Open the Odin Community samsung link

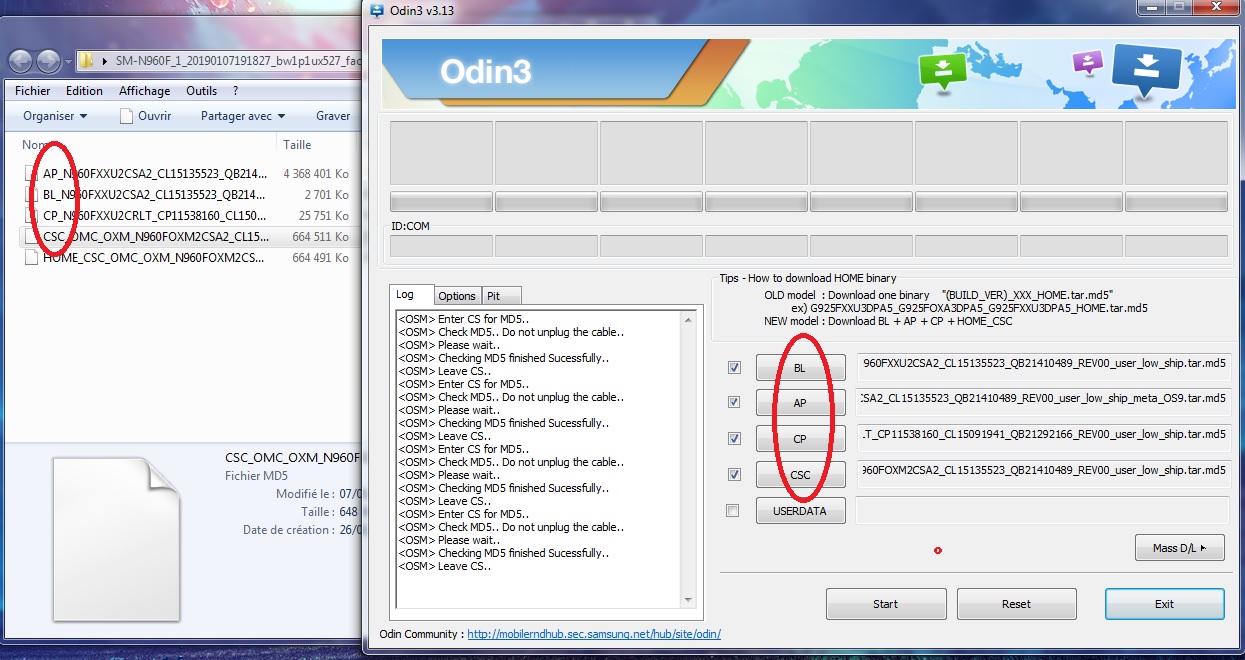point(594,634)
